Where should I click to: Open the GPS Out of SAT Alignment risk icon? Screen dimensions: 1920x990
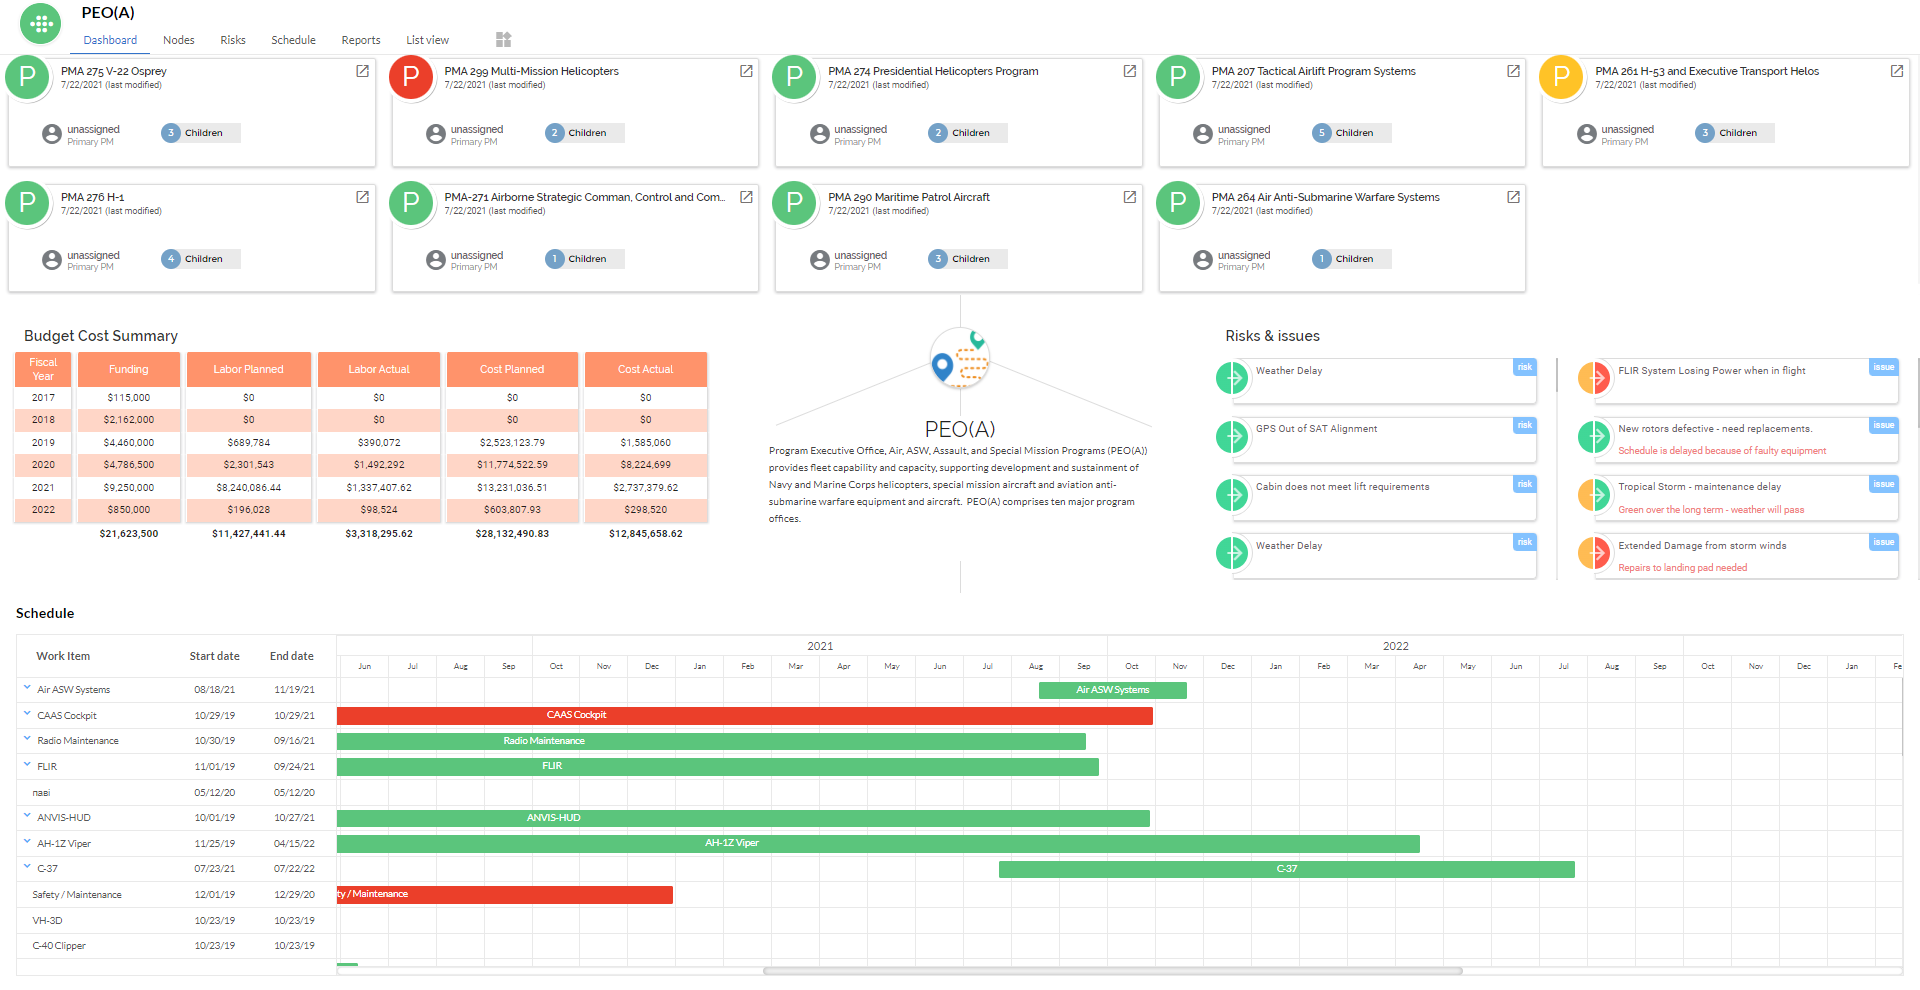click(x=1232, y=437)
